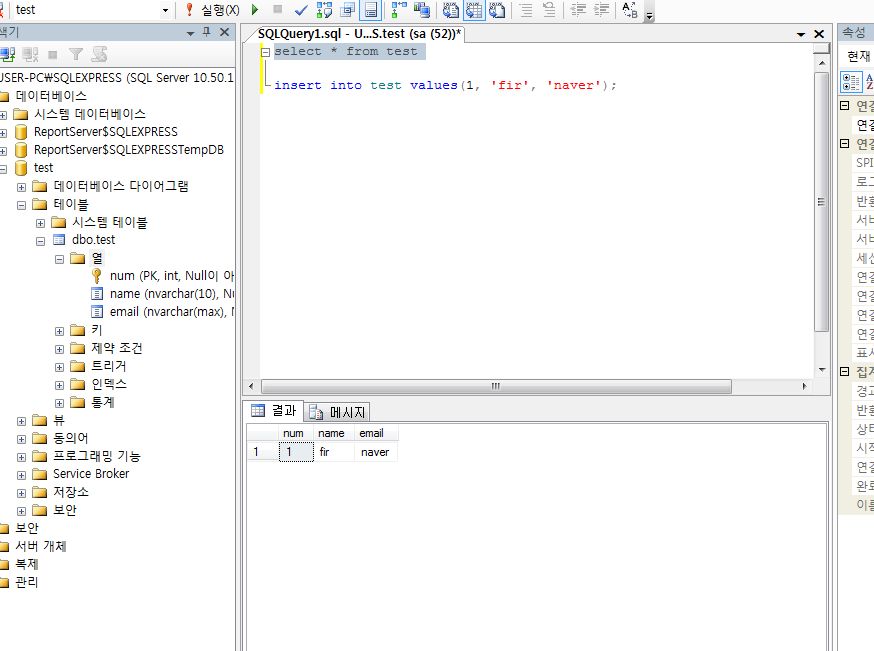
Task: Select 프로그래밍 기능 folder
Action: 96,456
